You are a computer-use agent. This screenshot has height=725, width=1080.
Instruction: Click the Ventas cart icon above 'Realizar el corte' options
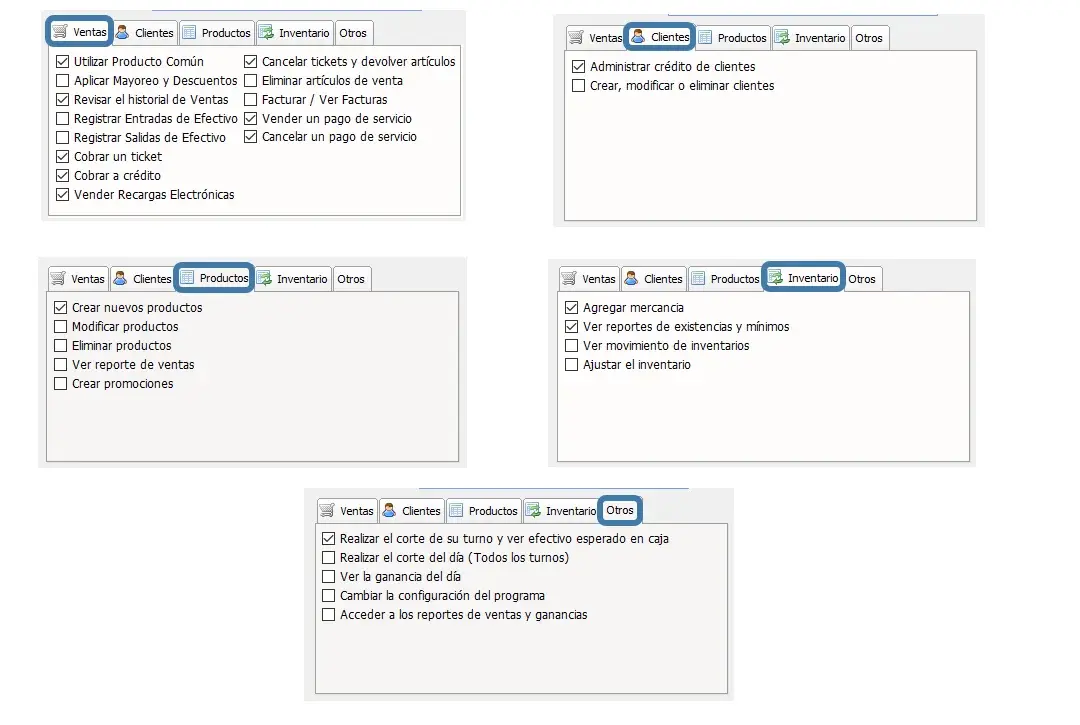[326, 510]
